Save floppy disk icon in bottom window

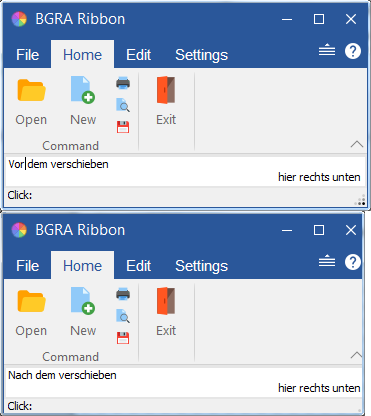[x=123, y=338]
